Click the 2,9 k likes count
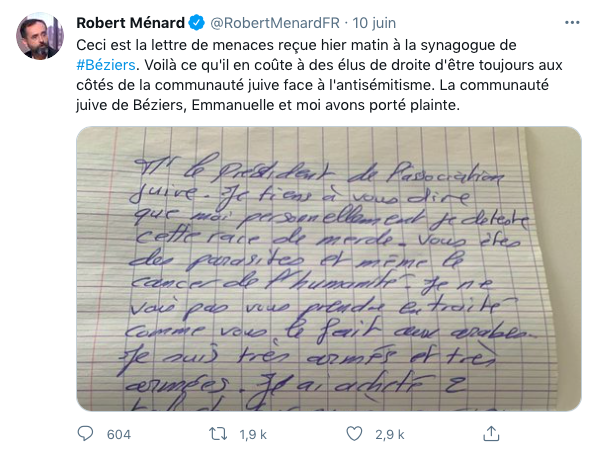 coord(389,434)
